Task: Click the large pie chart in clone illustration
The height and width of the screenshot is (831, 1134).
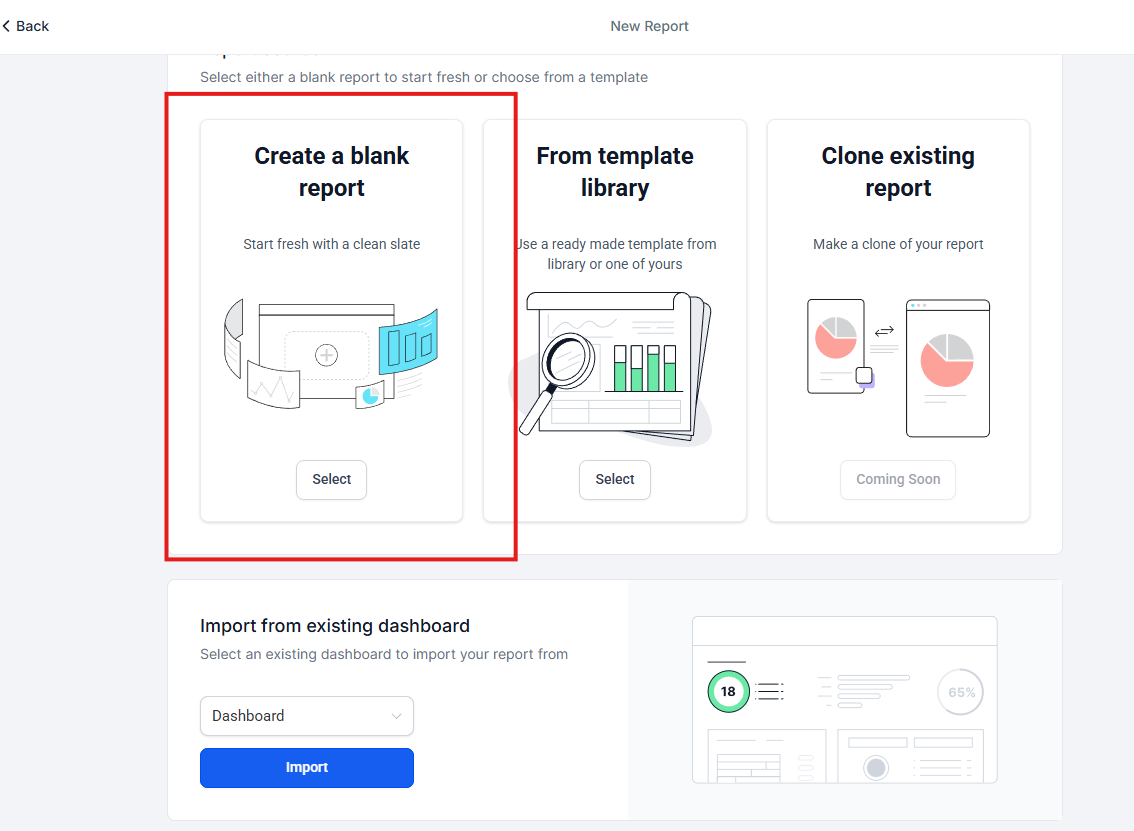Action: pyautogui.click(x=946, y=360)
